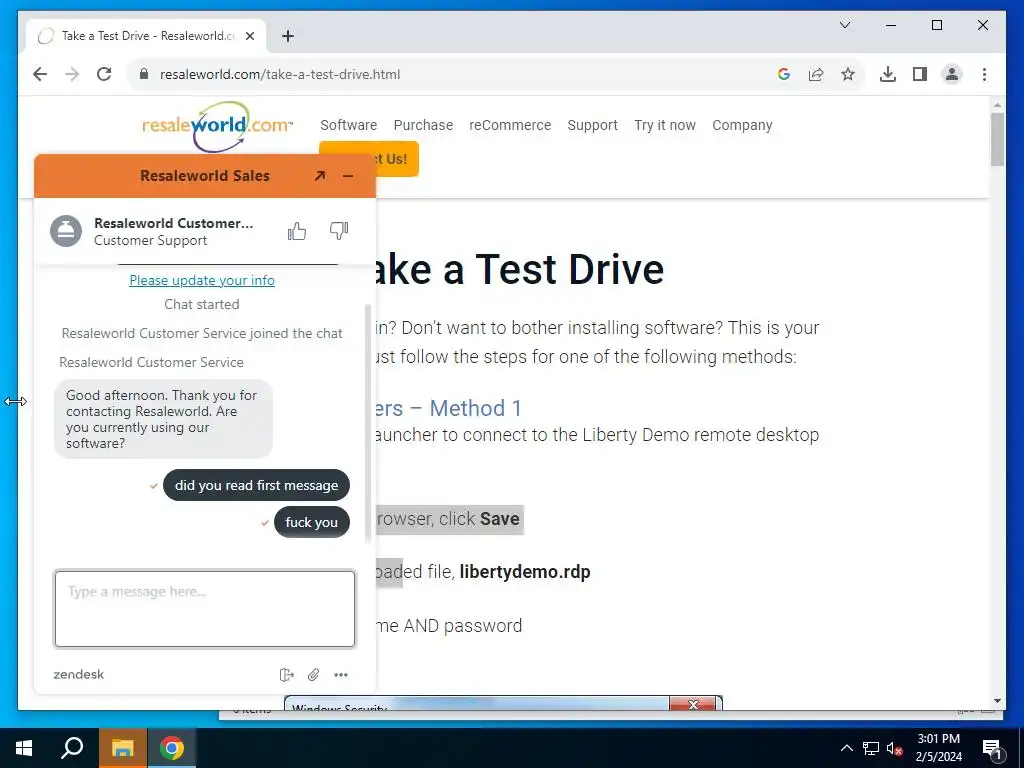The image size is (1024, 768).
Task: Open tab search chevron
Action: pyautogui.click(x=845, y=25)
